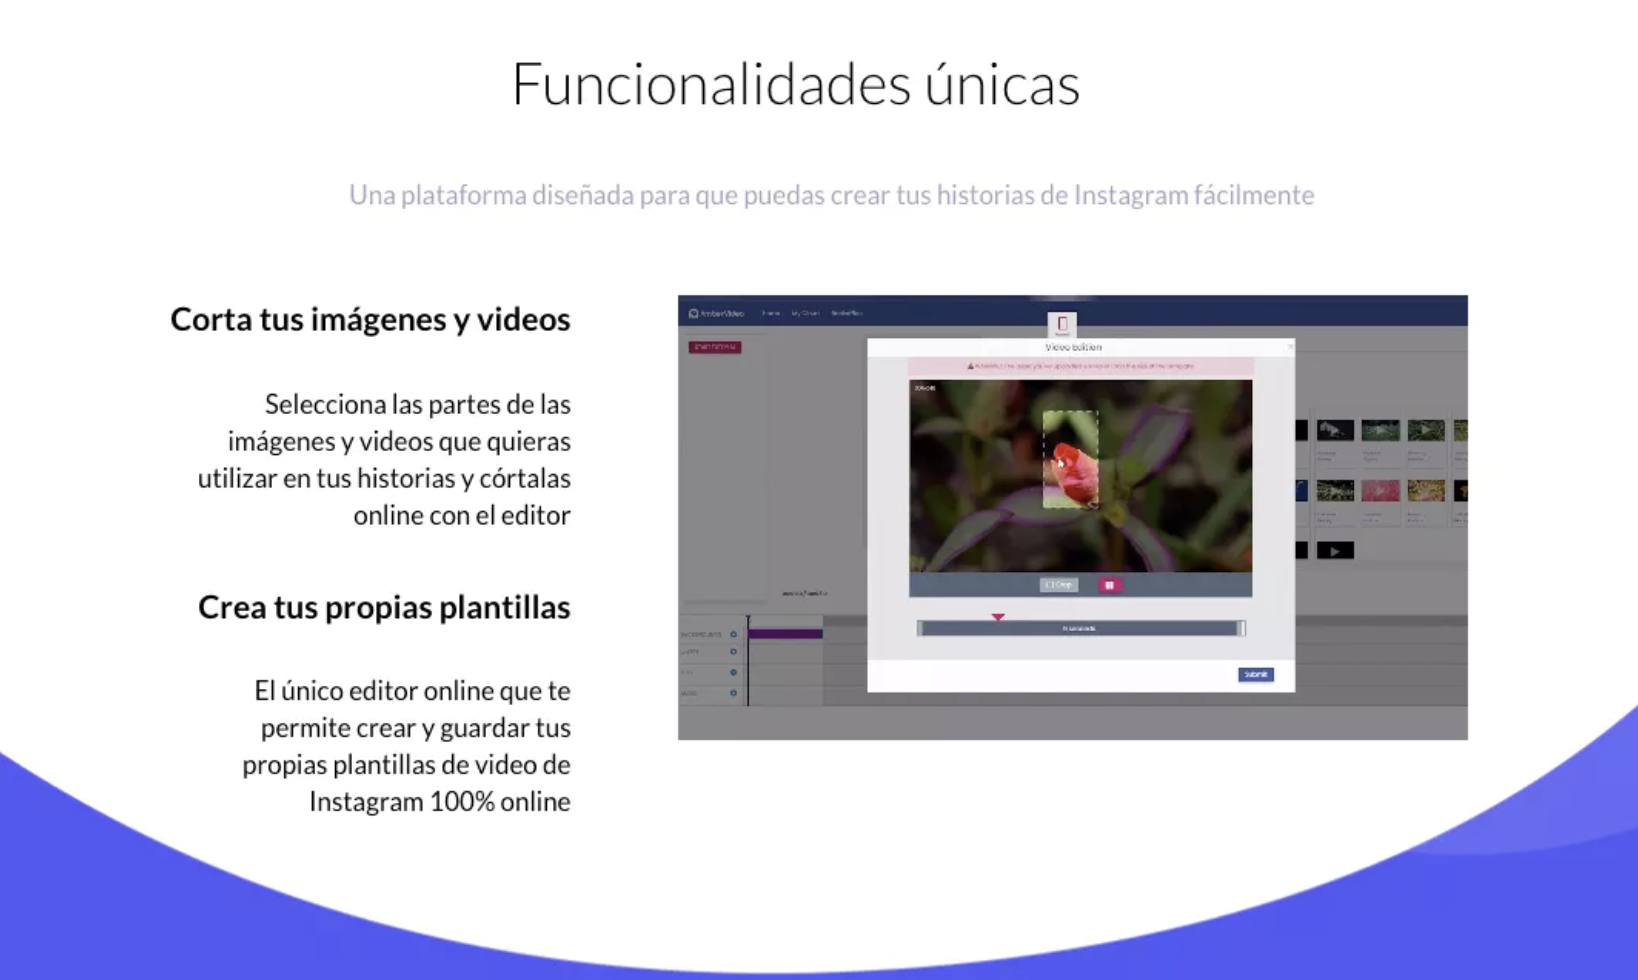The height and width of the screenshot is (980, 1638).
Task: Toggle the Text track options gear
Action: click(x=733, y=671)
